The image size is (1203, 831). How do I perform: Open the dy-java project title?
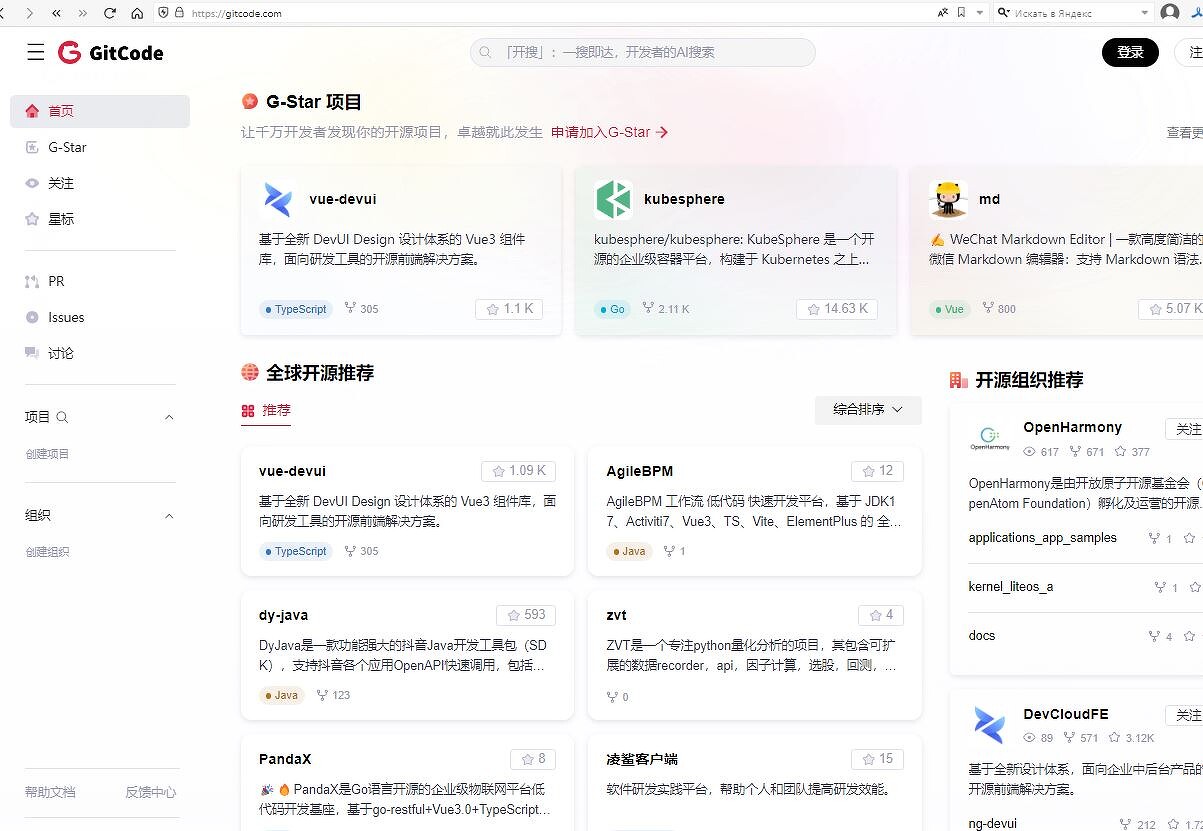coord(284,615)
